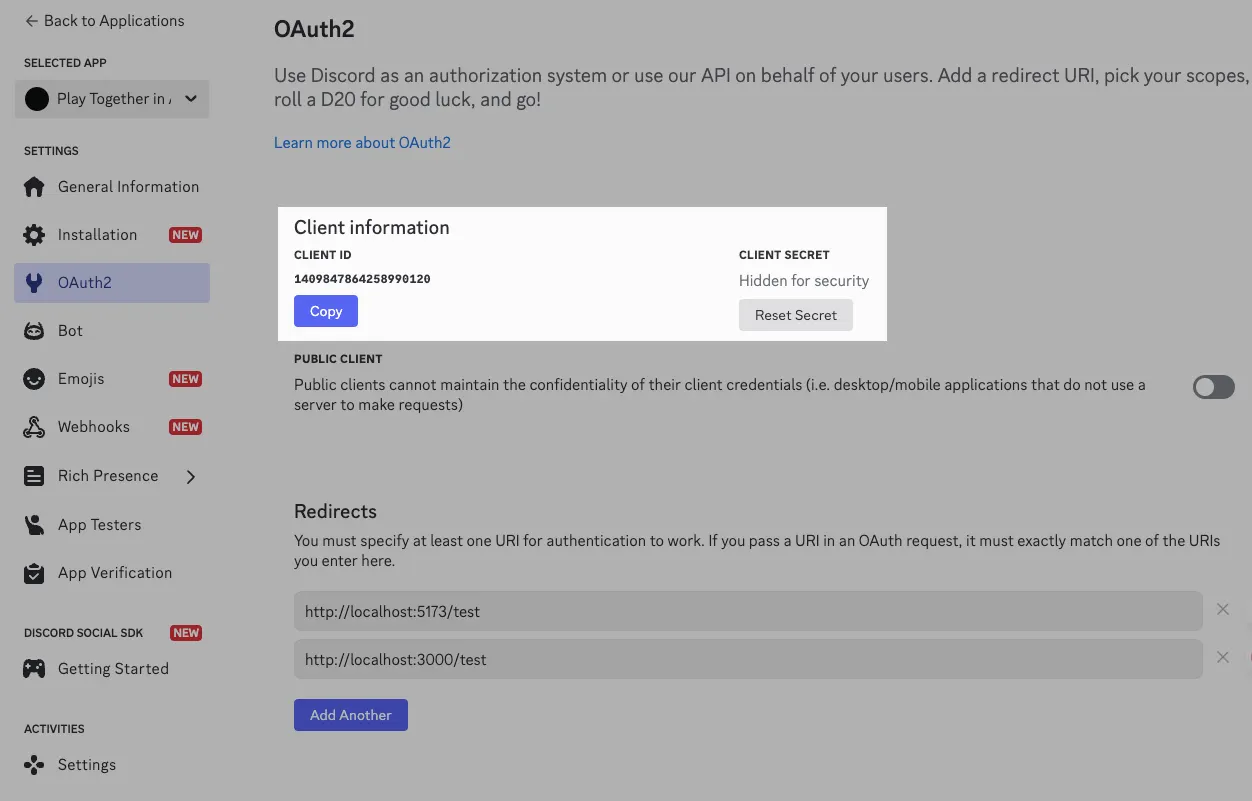Go back to Applications
This screenshot has height=801, width=1252.
[104, 21]
